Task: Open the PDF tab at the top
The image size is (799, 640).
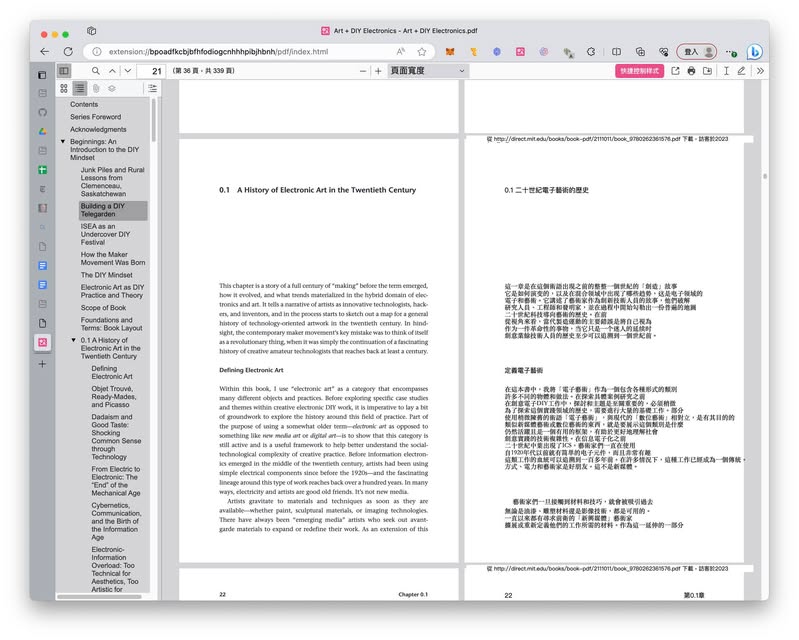Action: (x=399, y=30)
